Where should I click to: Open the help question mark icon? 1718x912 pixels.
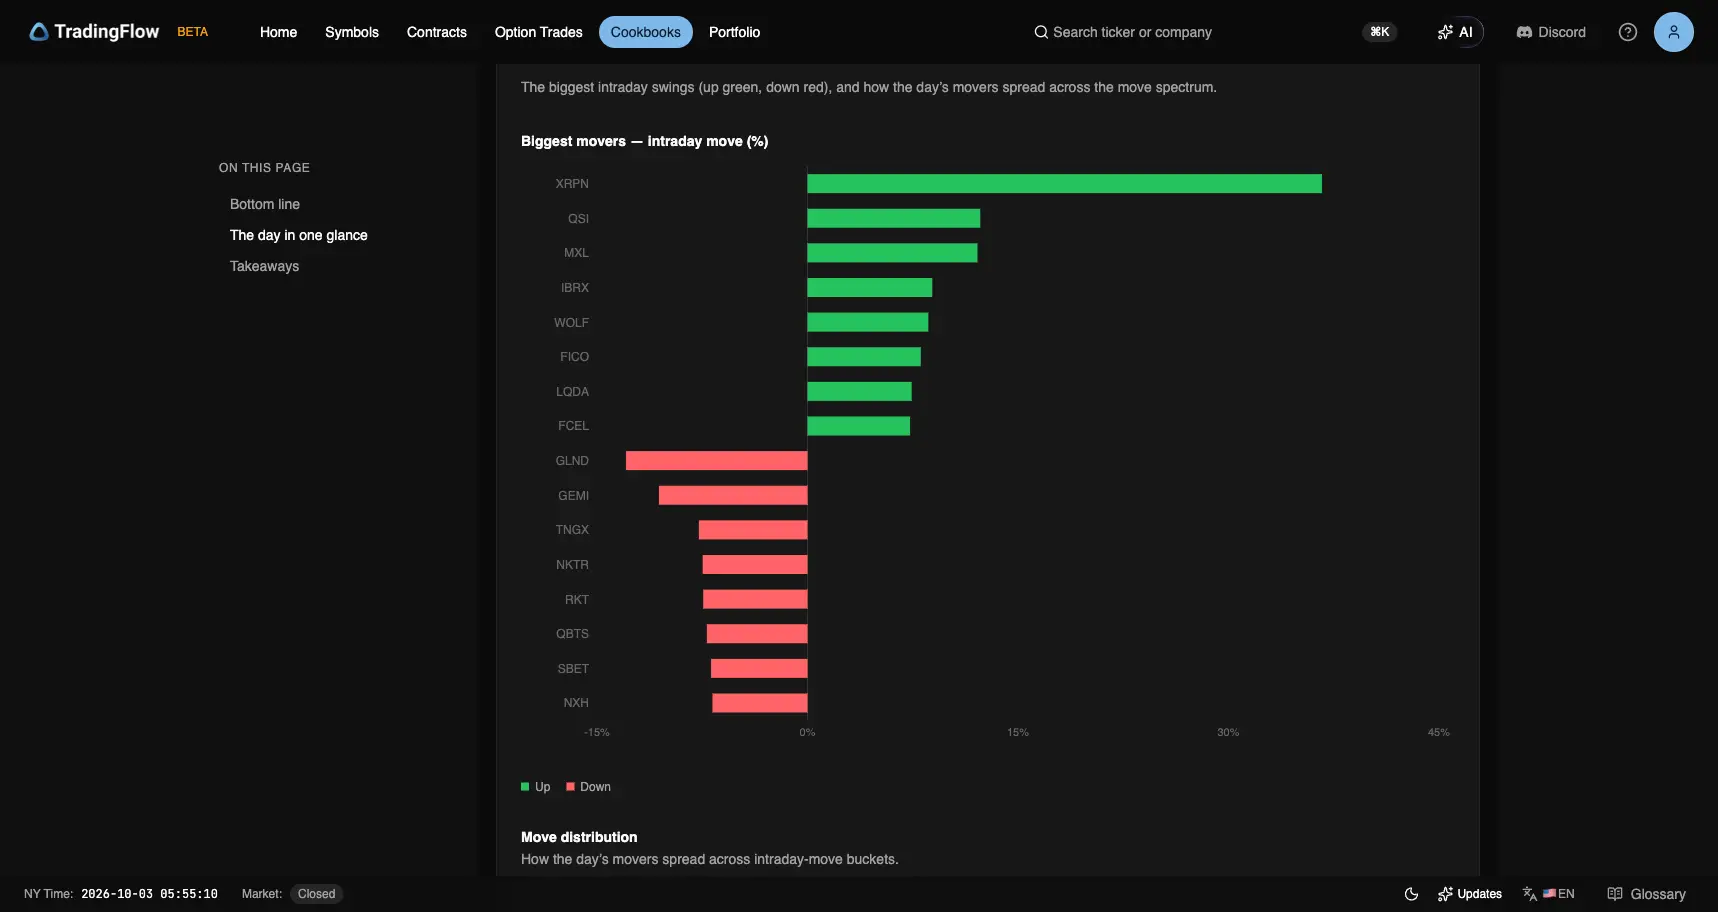pyautogui.click(x=1628, y=32)
